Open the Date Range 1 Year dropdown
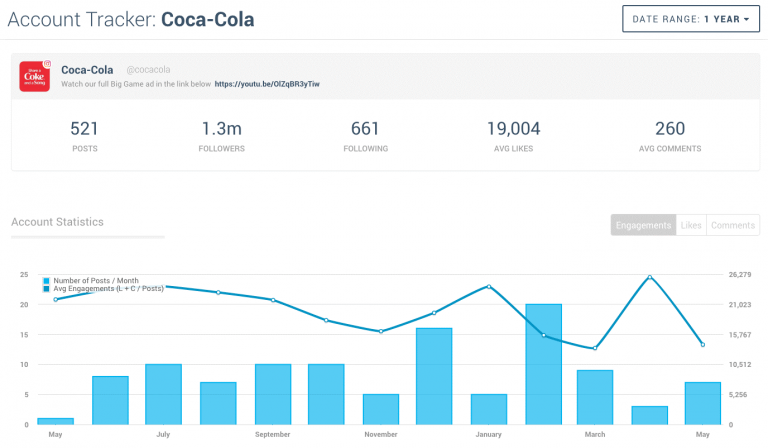The height and width of the screenshot is (448, 768). (x=689, y=19)
